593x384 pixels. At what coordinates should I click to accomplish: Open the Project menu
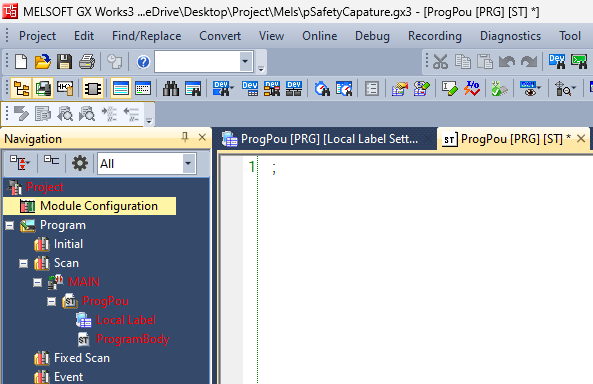[x=37, y=36]
